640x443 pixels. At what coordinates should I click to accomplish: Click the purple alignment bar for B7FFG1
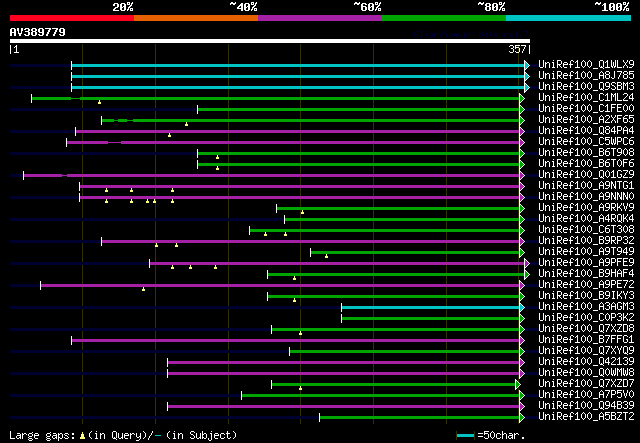point(295,341)
